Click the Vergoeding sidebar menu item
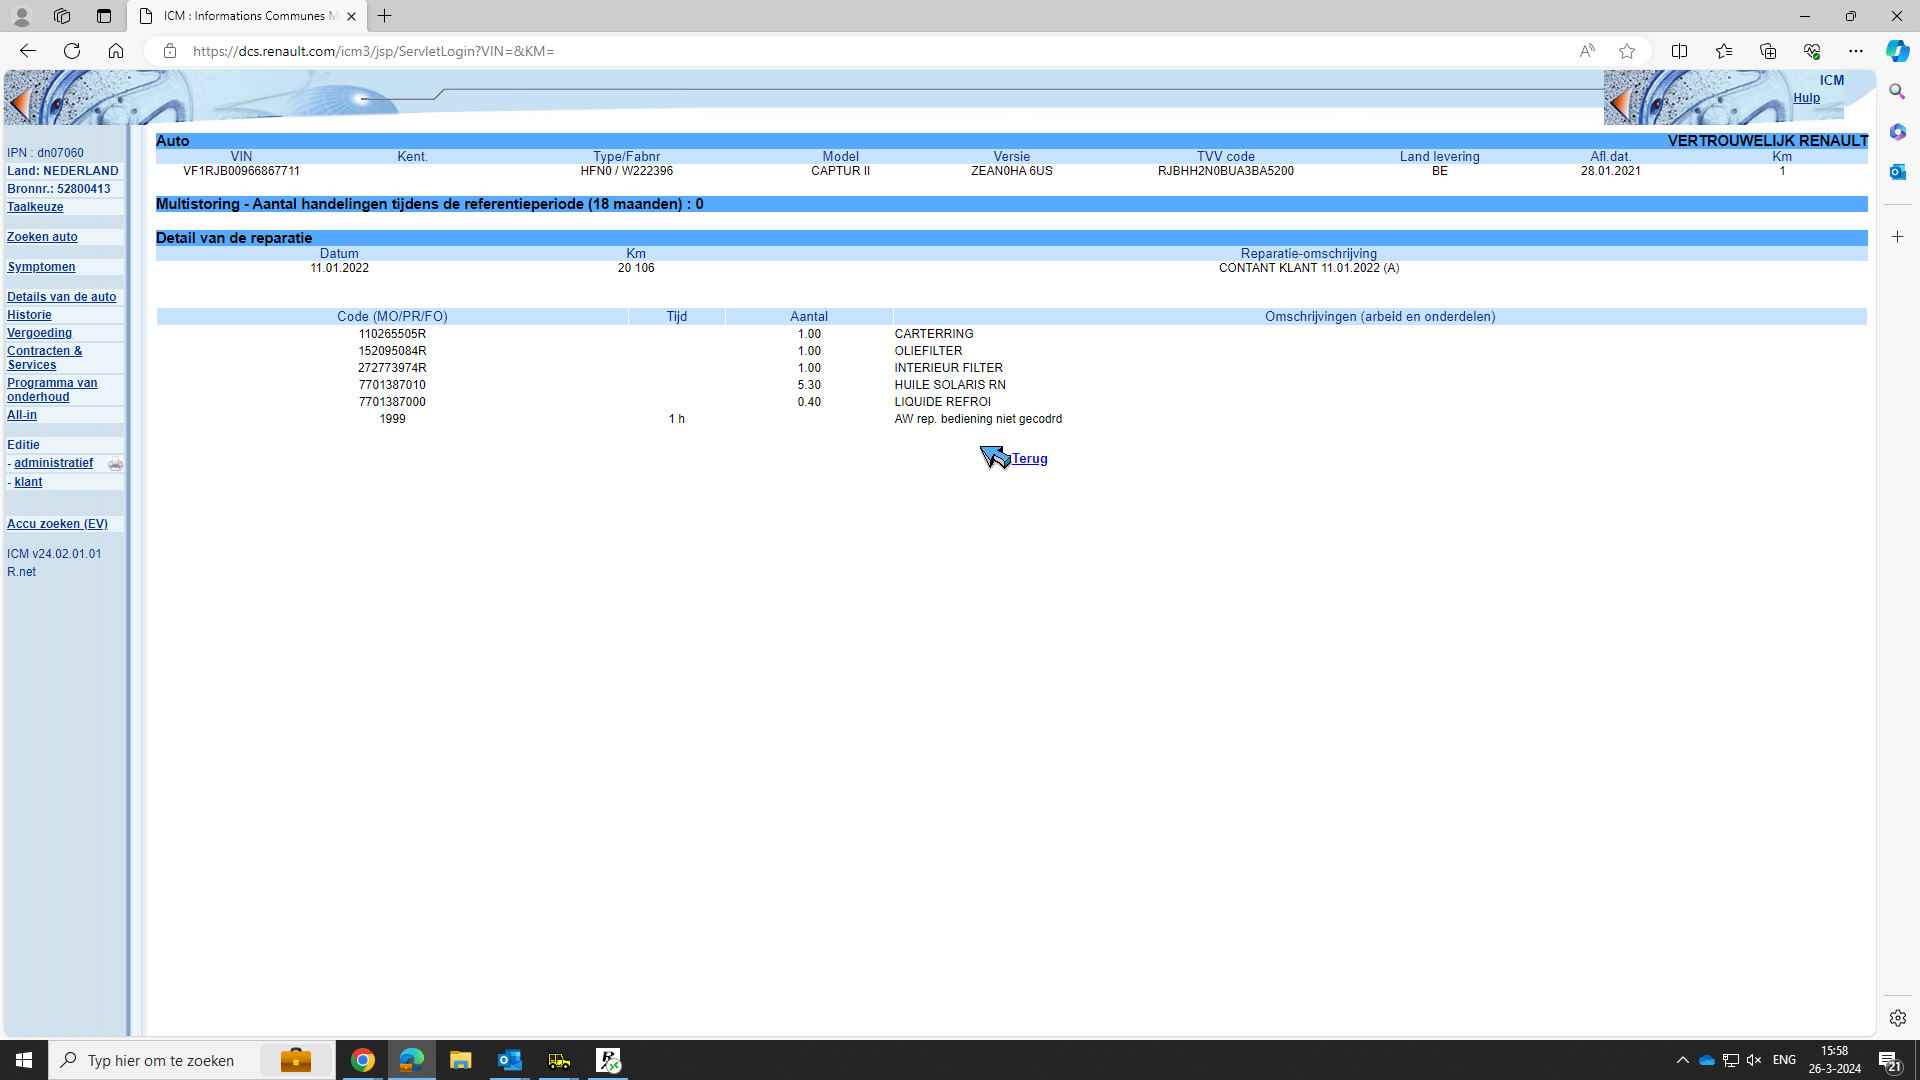1920x1080 pixels. pyautogui.click(x=40, y=332)
